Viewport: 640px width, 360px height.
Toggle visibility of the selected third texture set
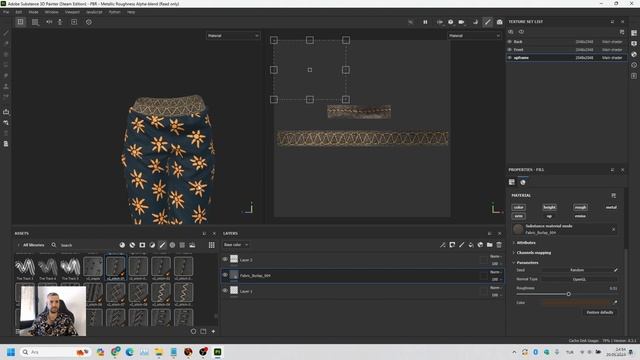pos(510,58)
